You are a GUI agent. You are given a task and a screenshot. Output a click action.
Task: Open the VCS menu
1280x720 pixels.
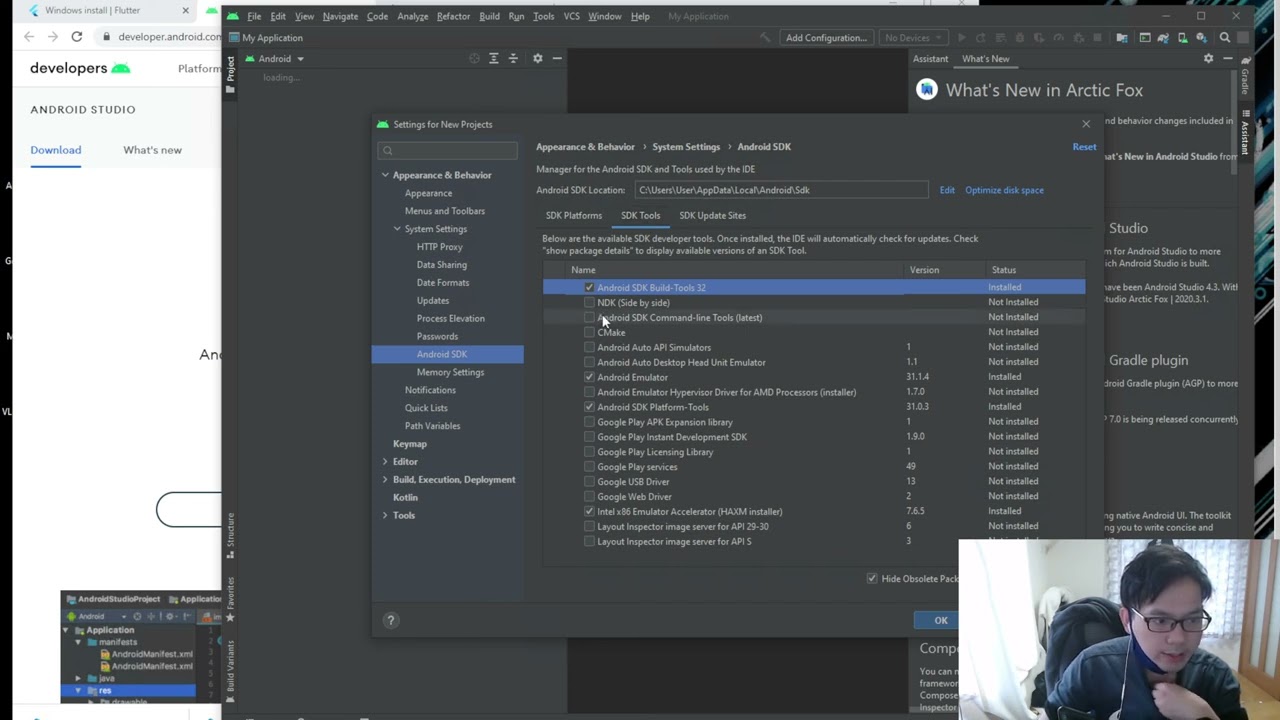(x=571, y=16)
